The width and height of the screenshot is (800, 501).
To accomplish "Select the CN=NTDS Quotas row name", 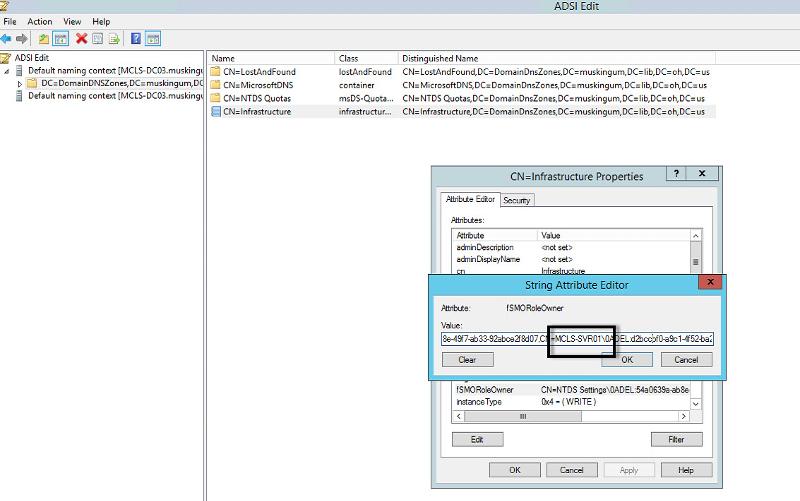I will (x=257, y=98).
